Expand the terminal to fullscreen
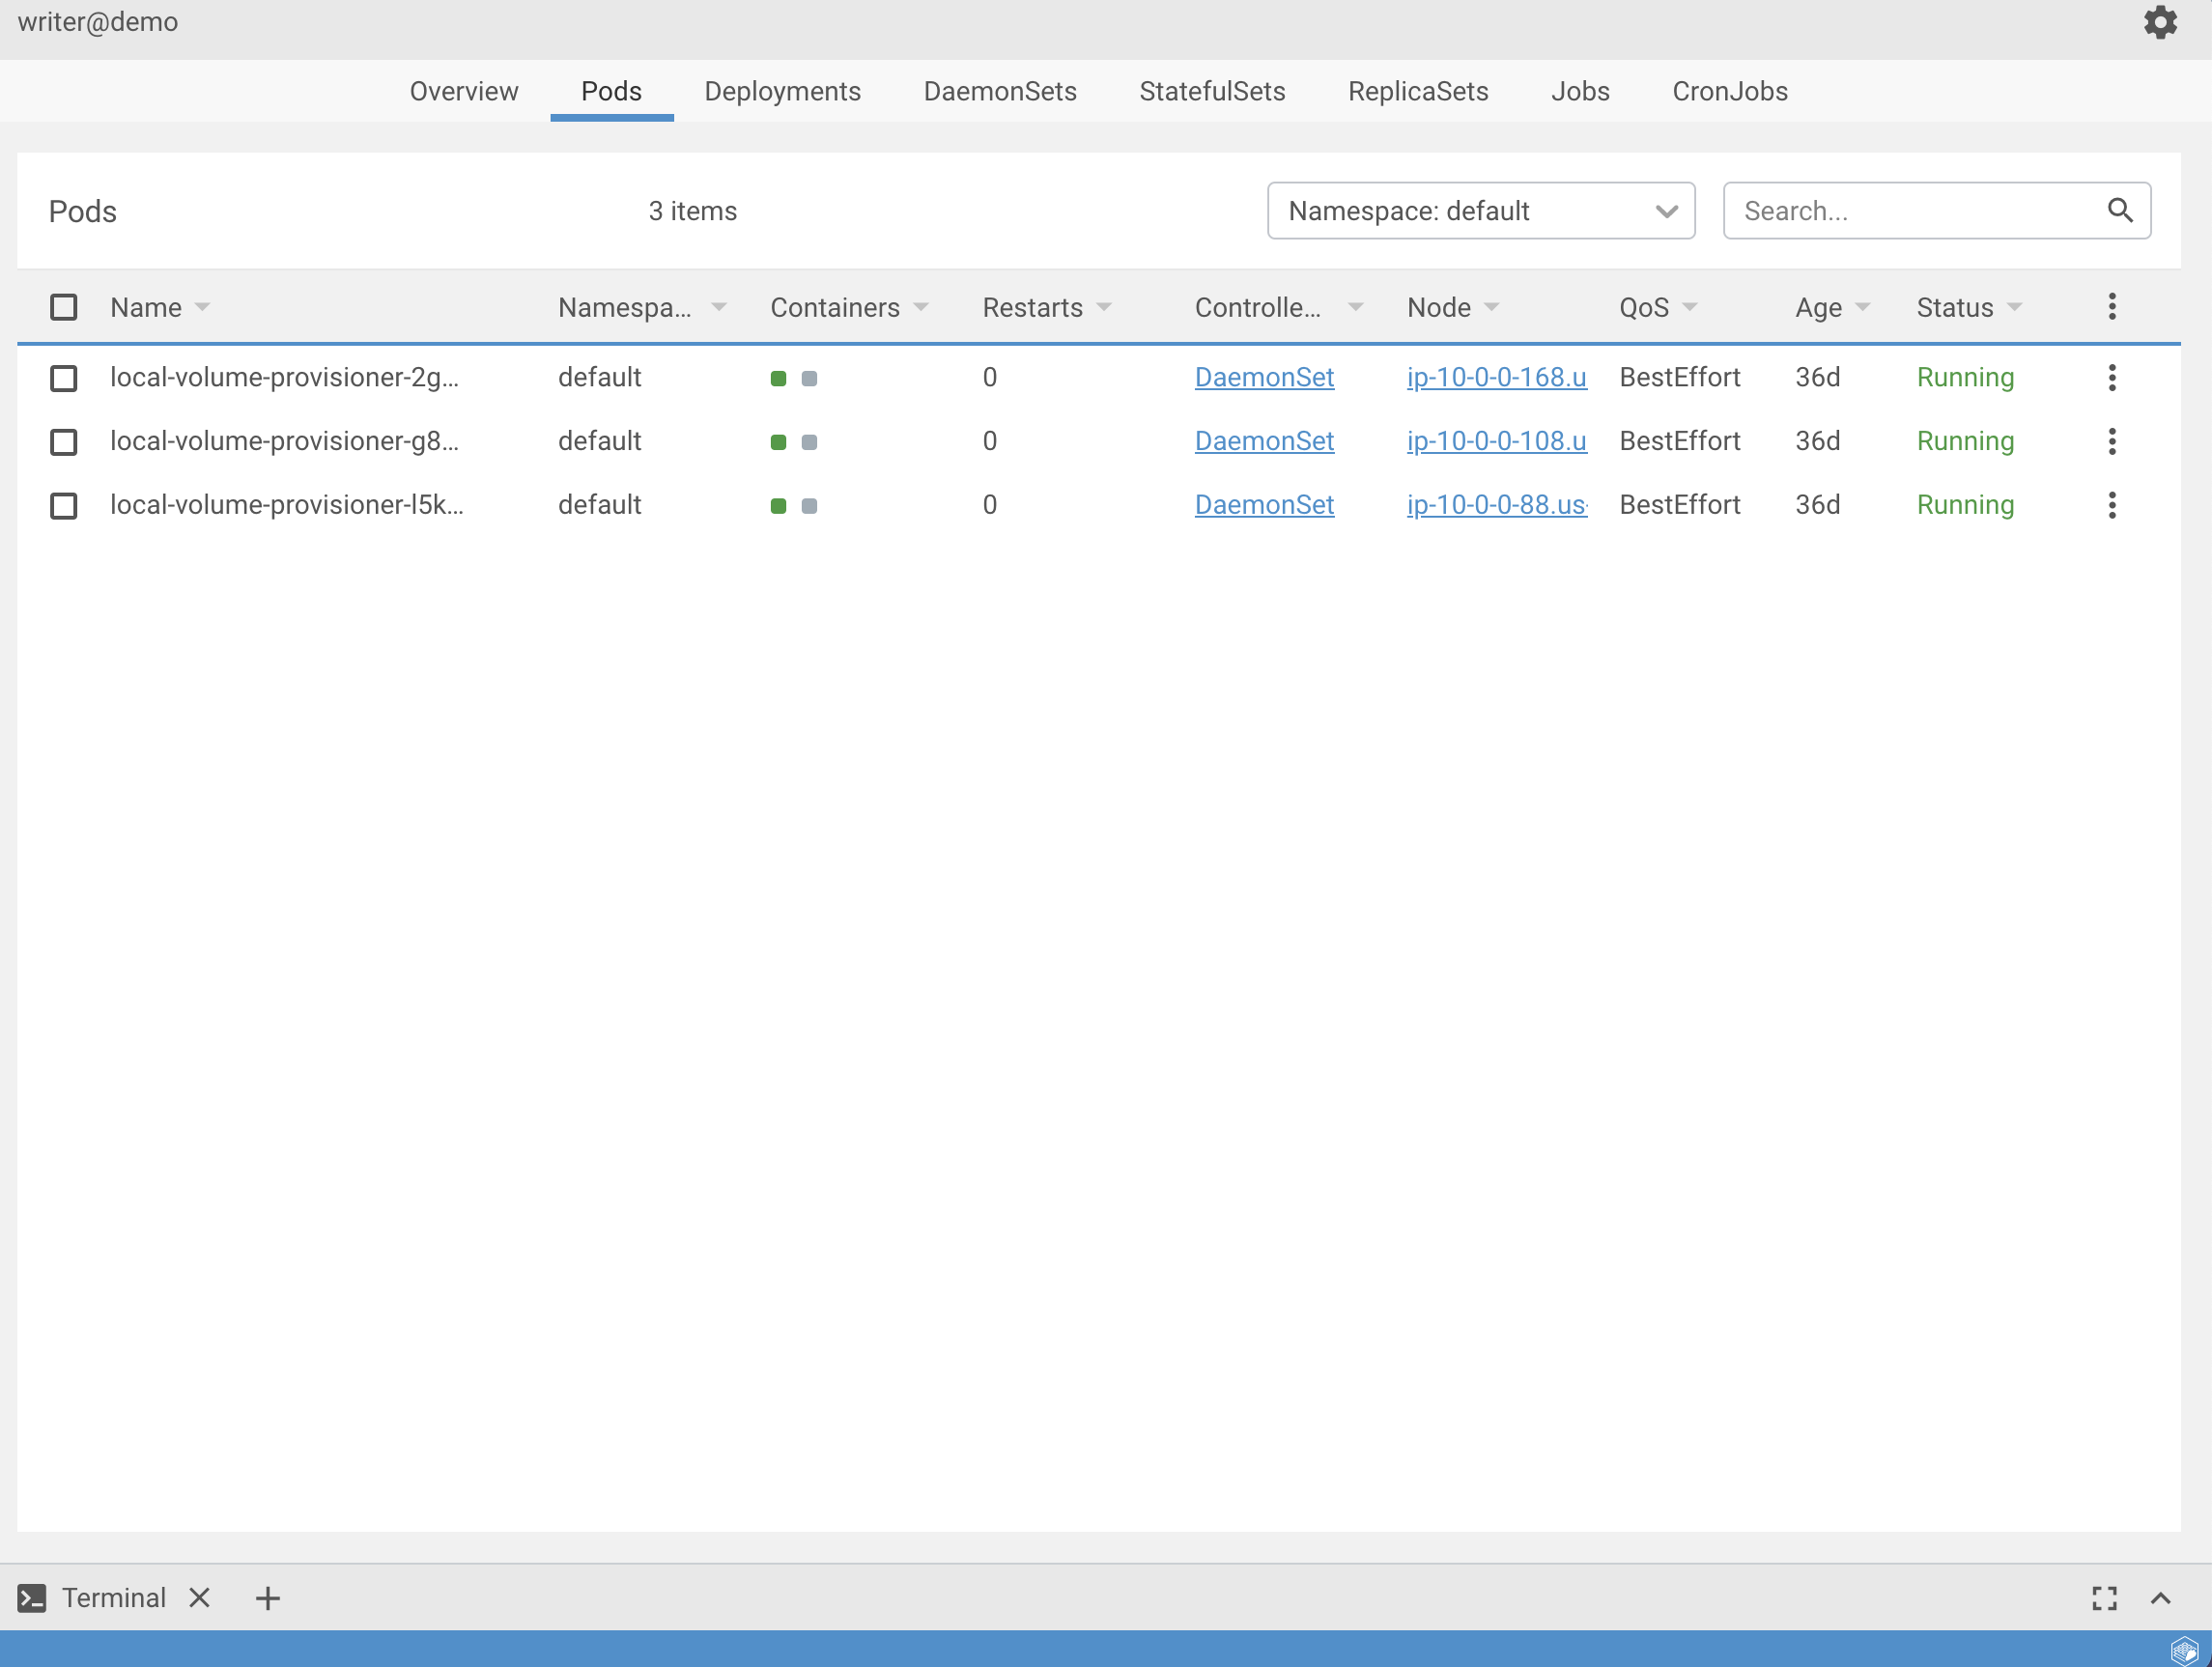 click(x=2104, y=1597)
